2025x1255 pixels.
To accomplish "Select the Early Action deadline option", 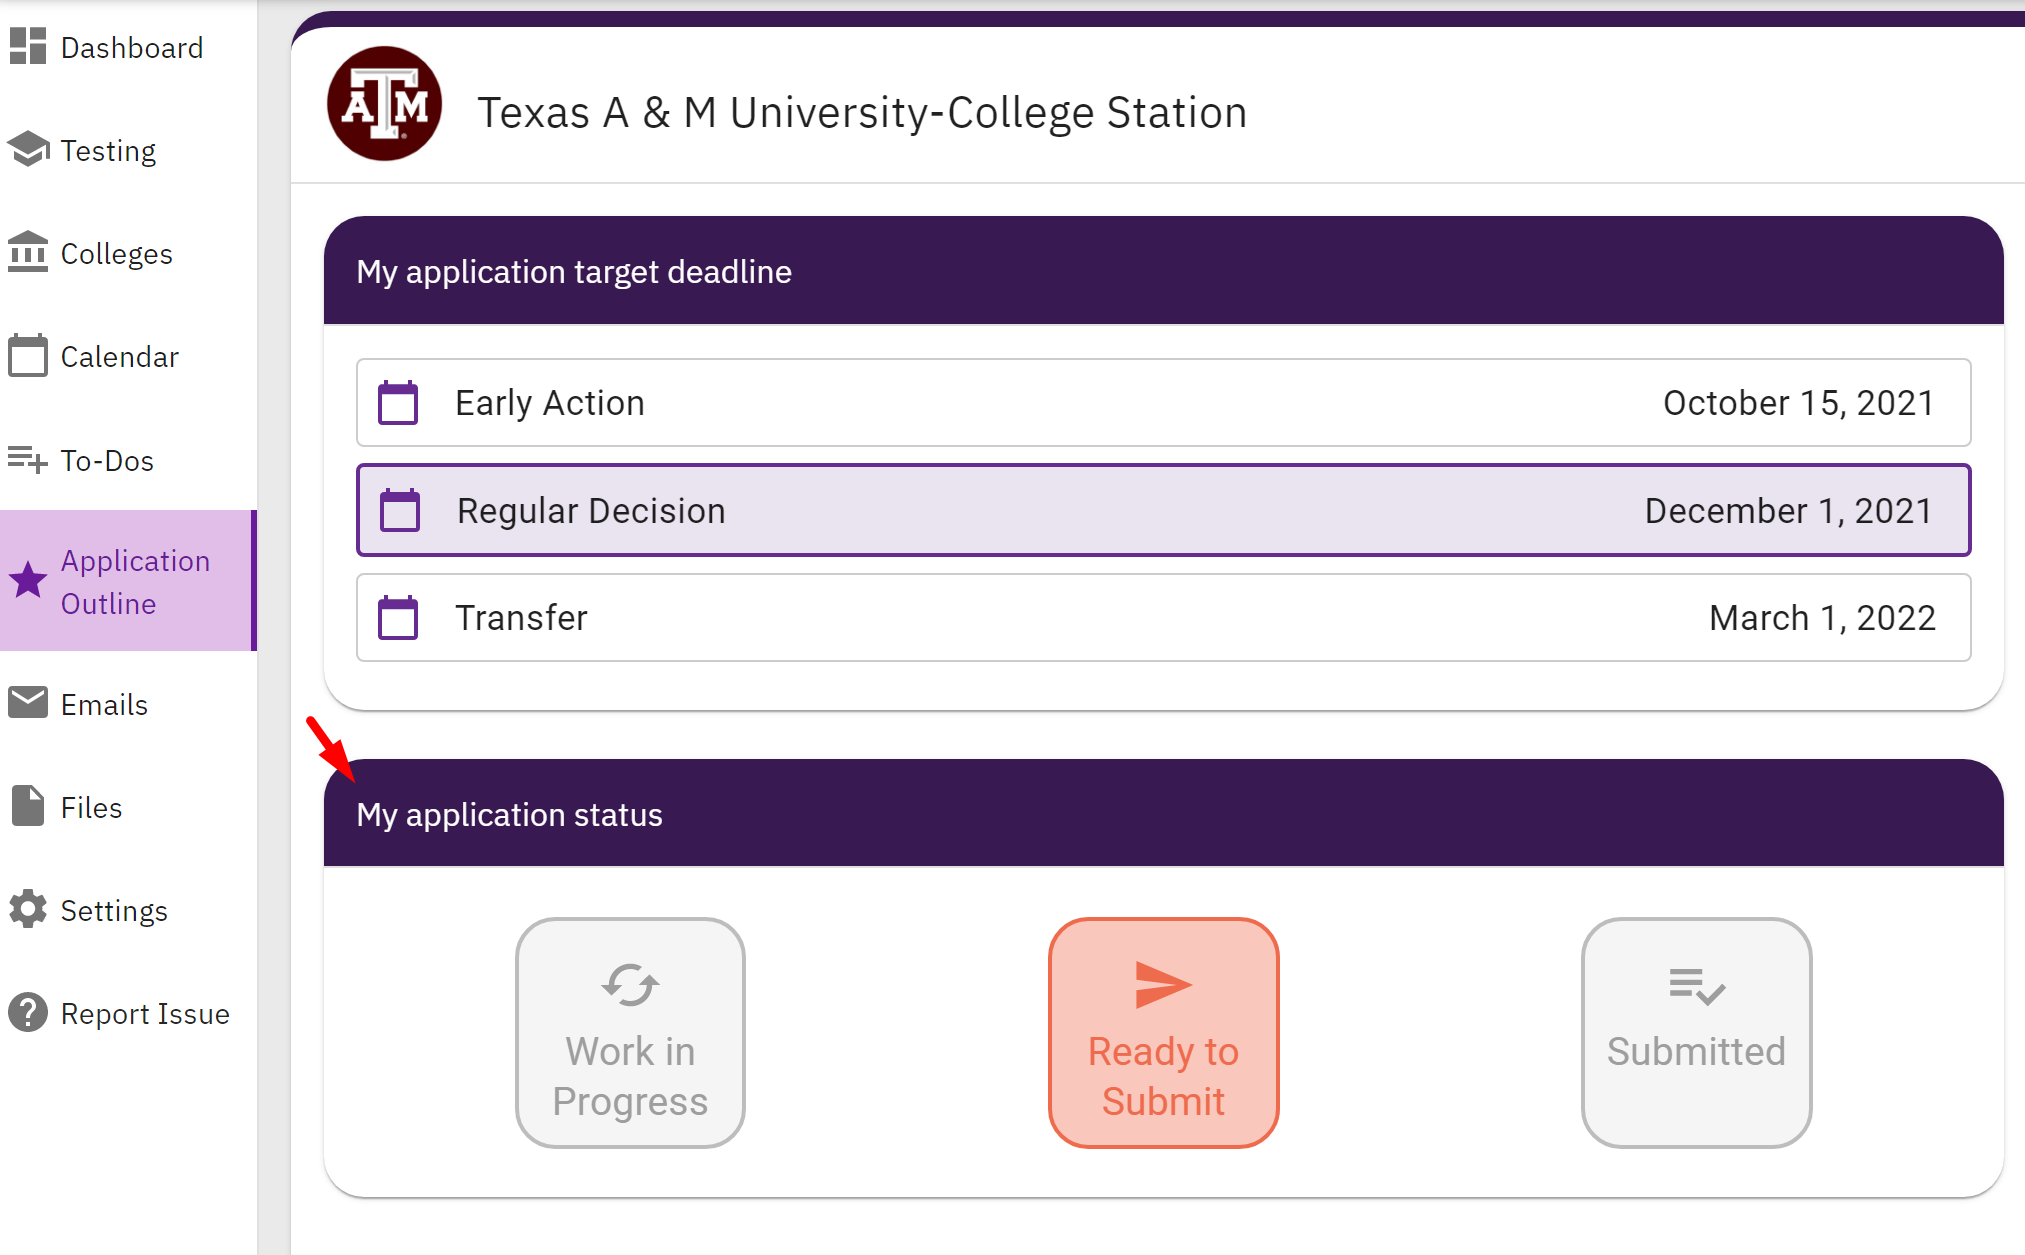I will (x=1159, y=402).
